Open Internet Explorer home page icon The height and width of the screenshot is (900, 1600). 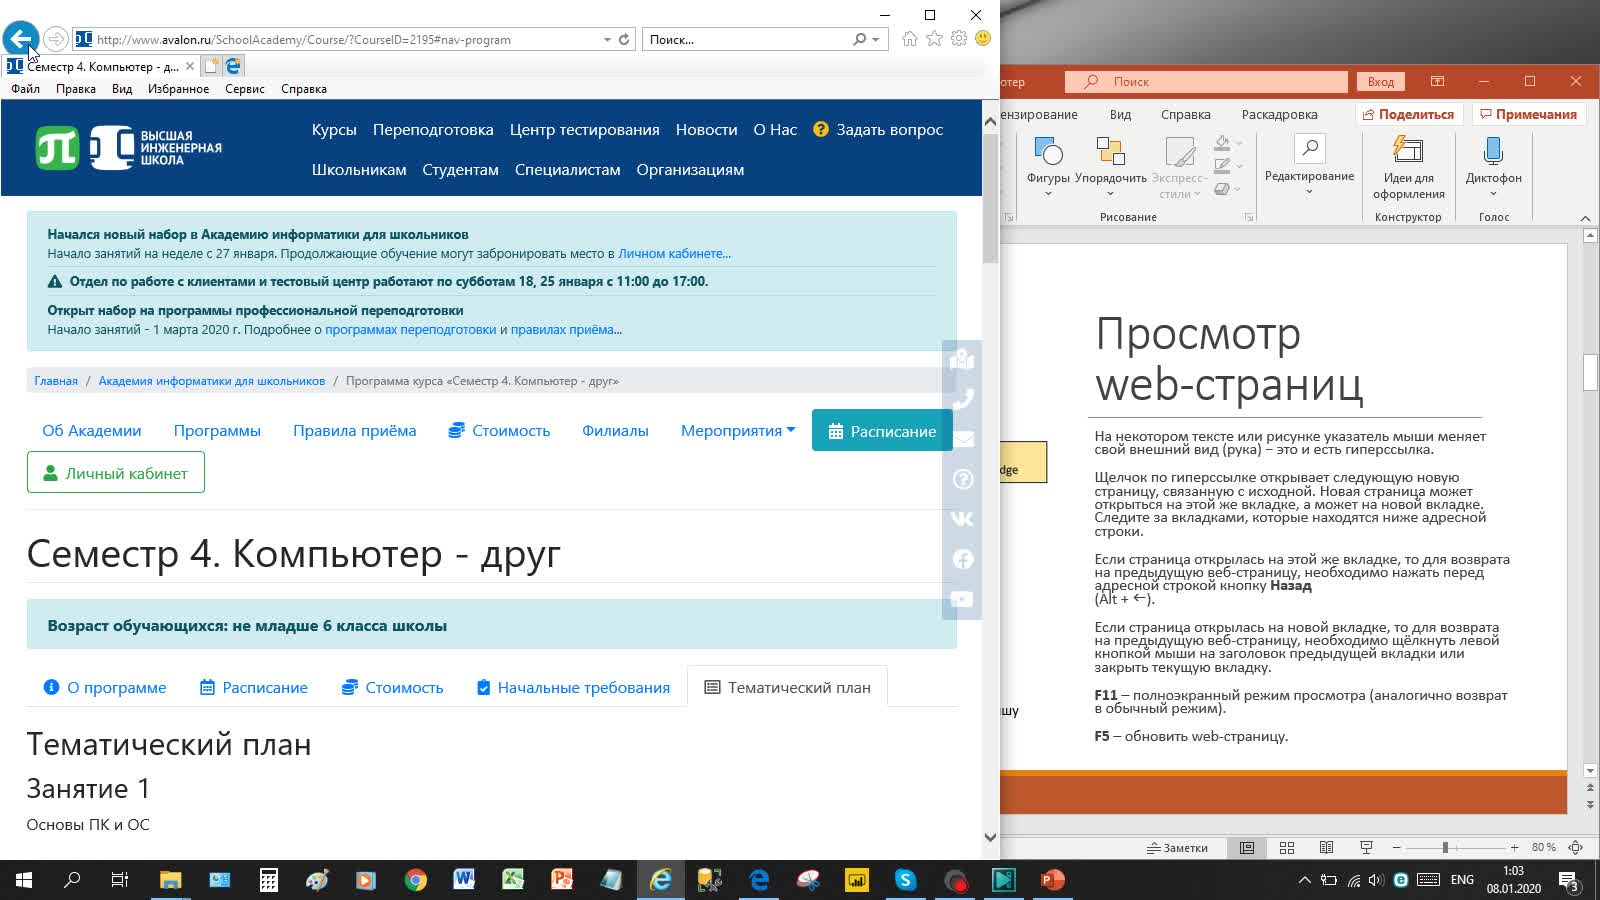coord(909,39)
